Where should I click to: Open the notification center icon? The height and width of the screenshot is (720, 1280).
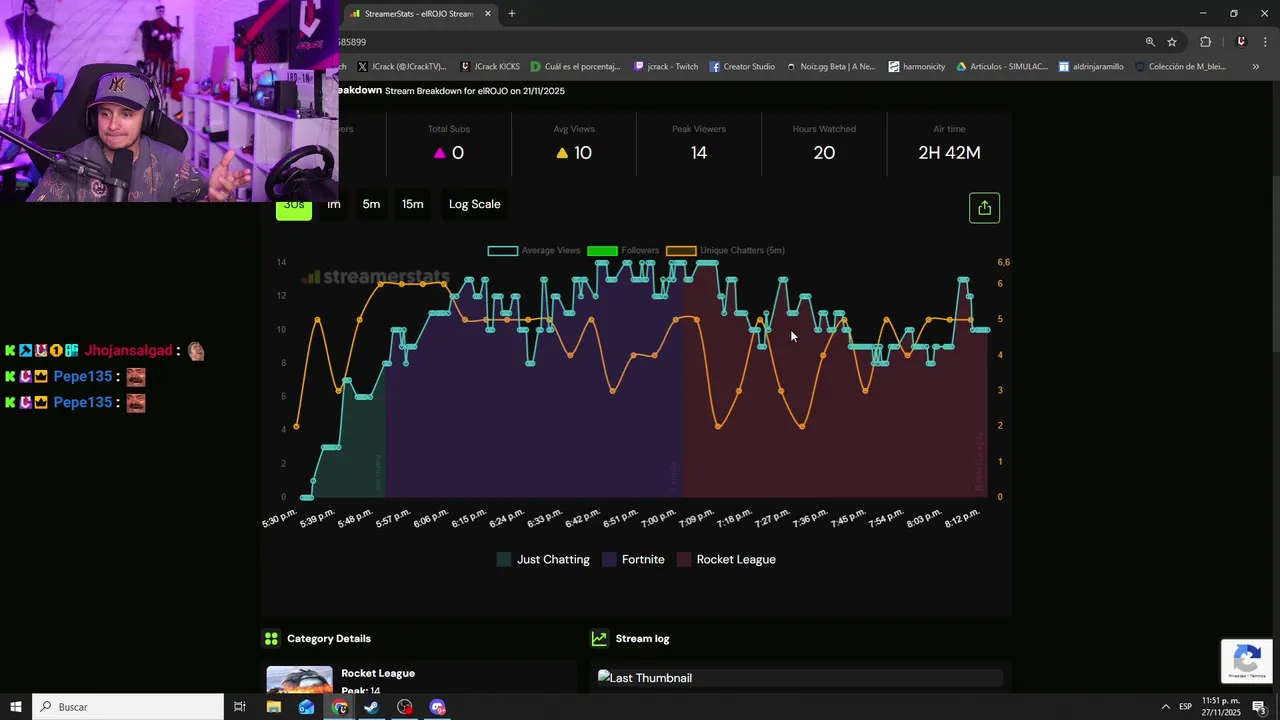pos(1260,707)
